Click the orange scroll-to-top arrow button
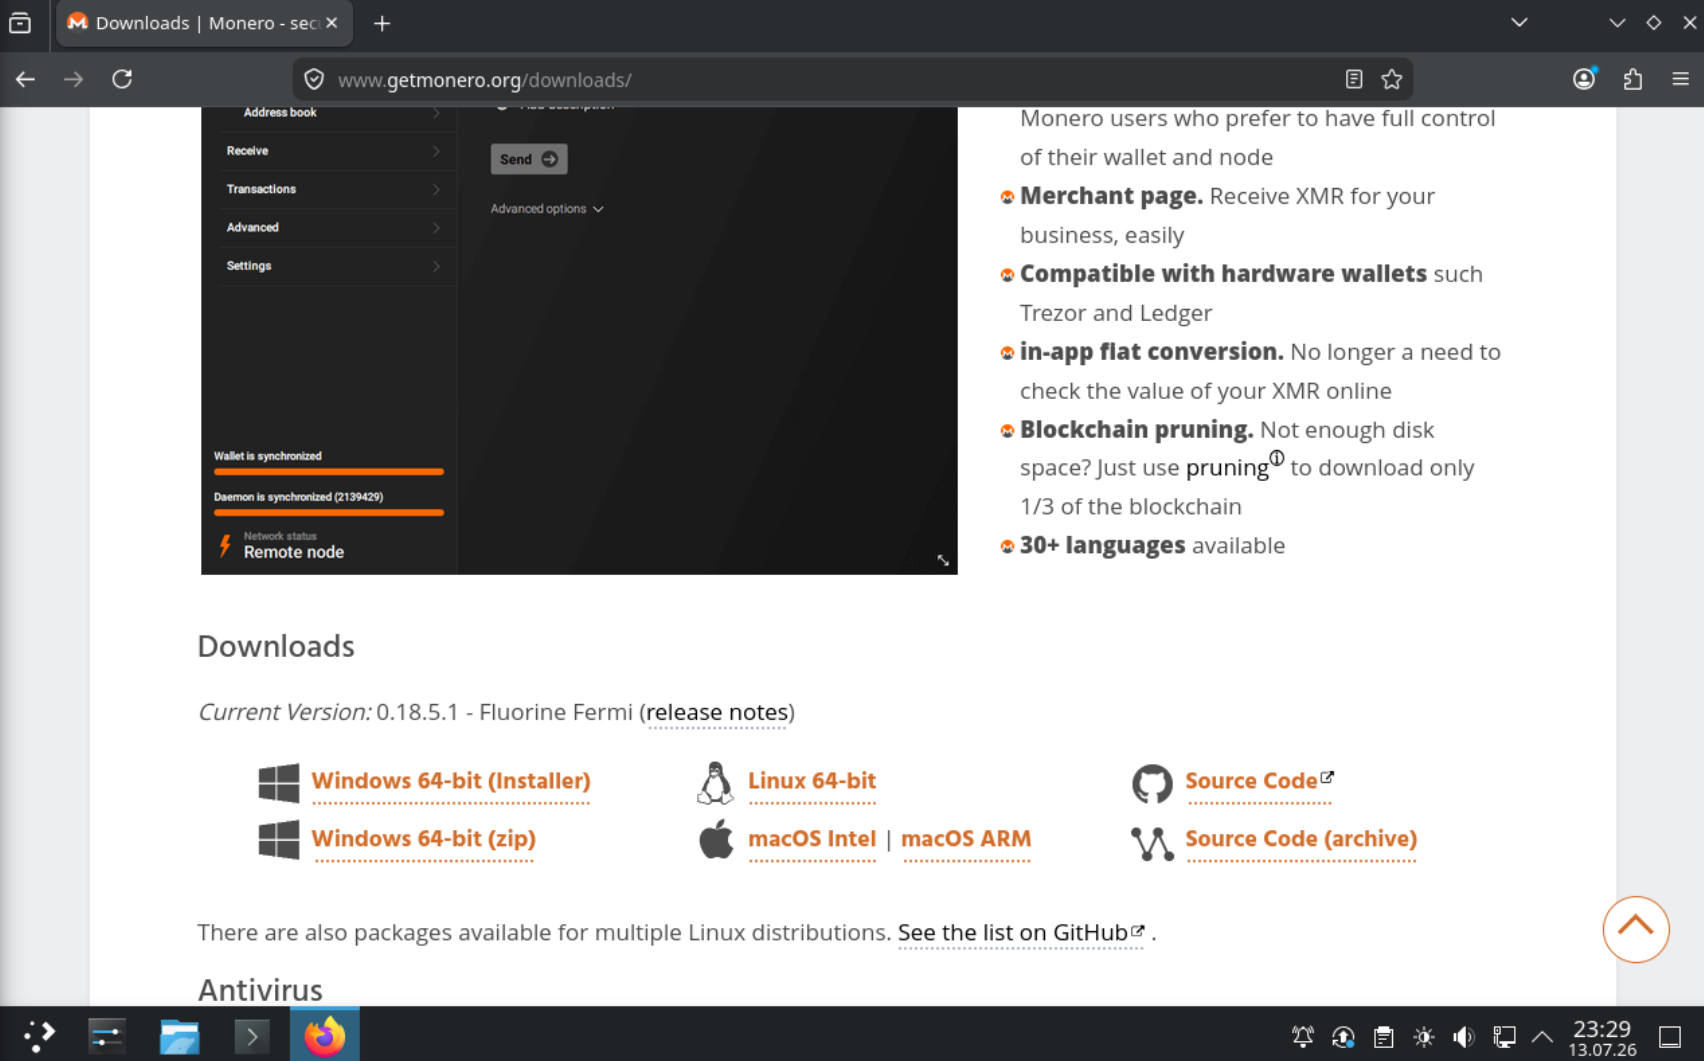 1636,929
